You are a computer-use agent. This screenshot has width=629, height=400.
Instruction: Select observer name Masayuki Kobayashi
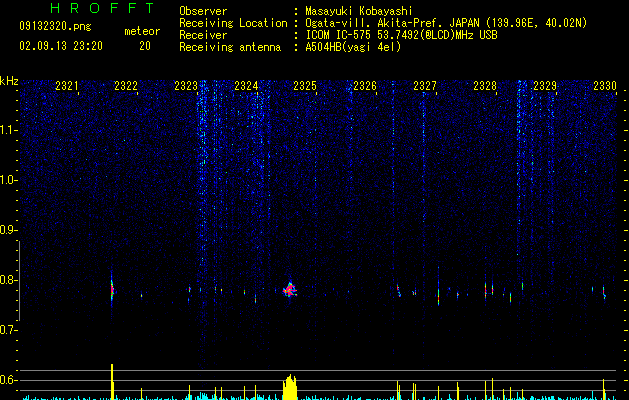359,11
